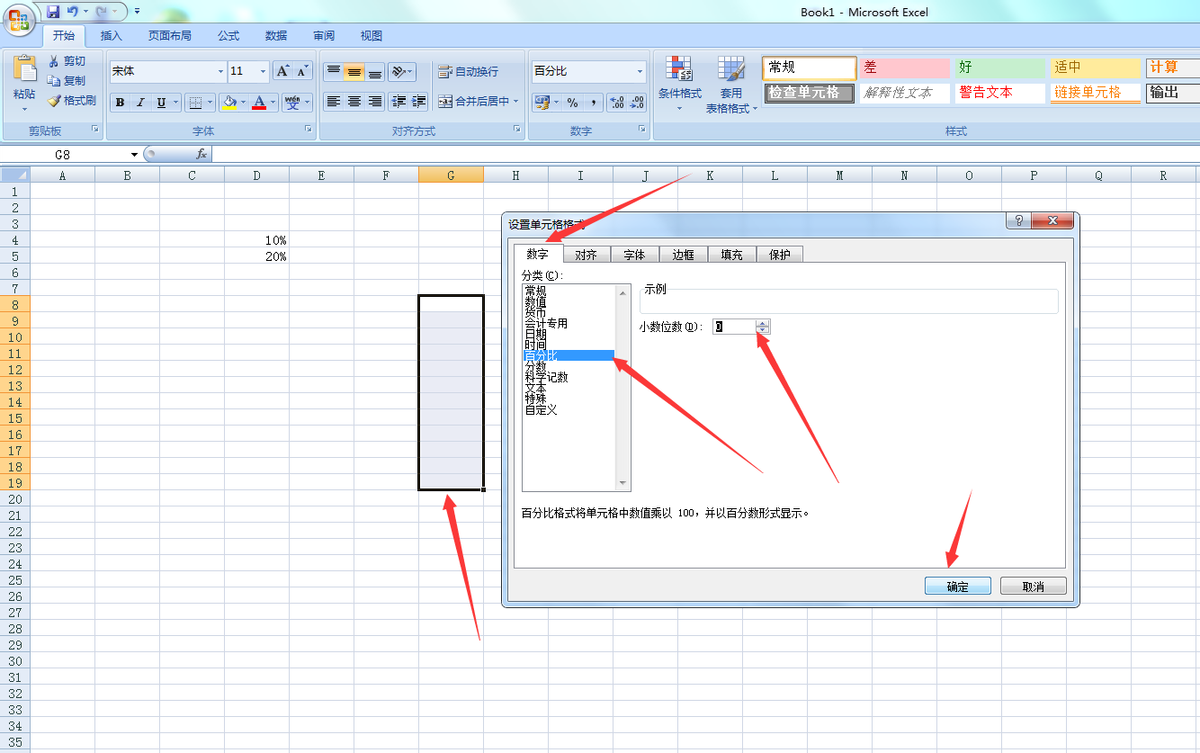Click the Undo icon in quick access toolbar
This screenshot has width=1200, height=753.
(x=73, y=12)
